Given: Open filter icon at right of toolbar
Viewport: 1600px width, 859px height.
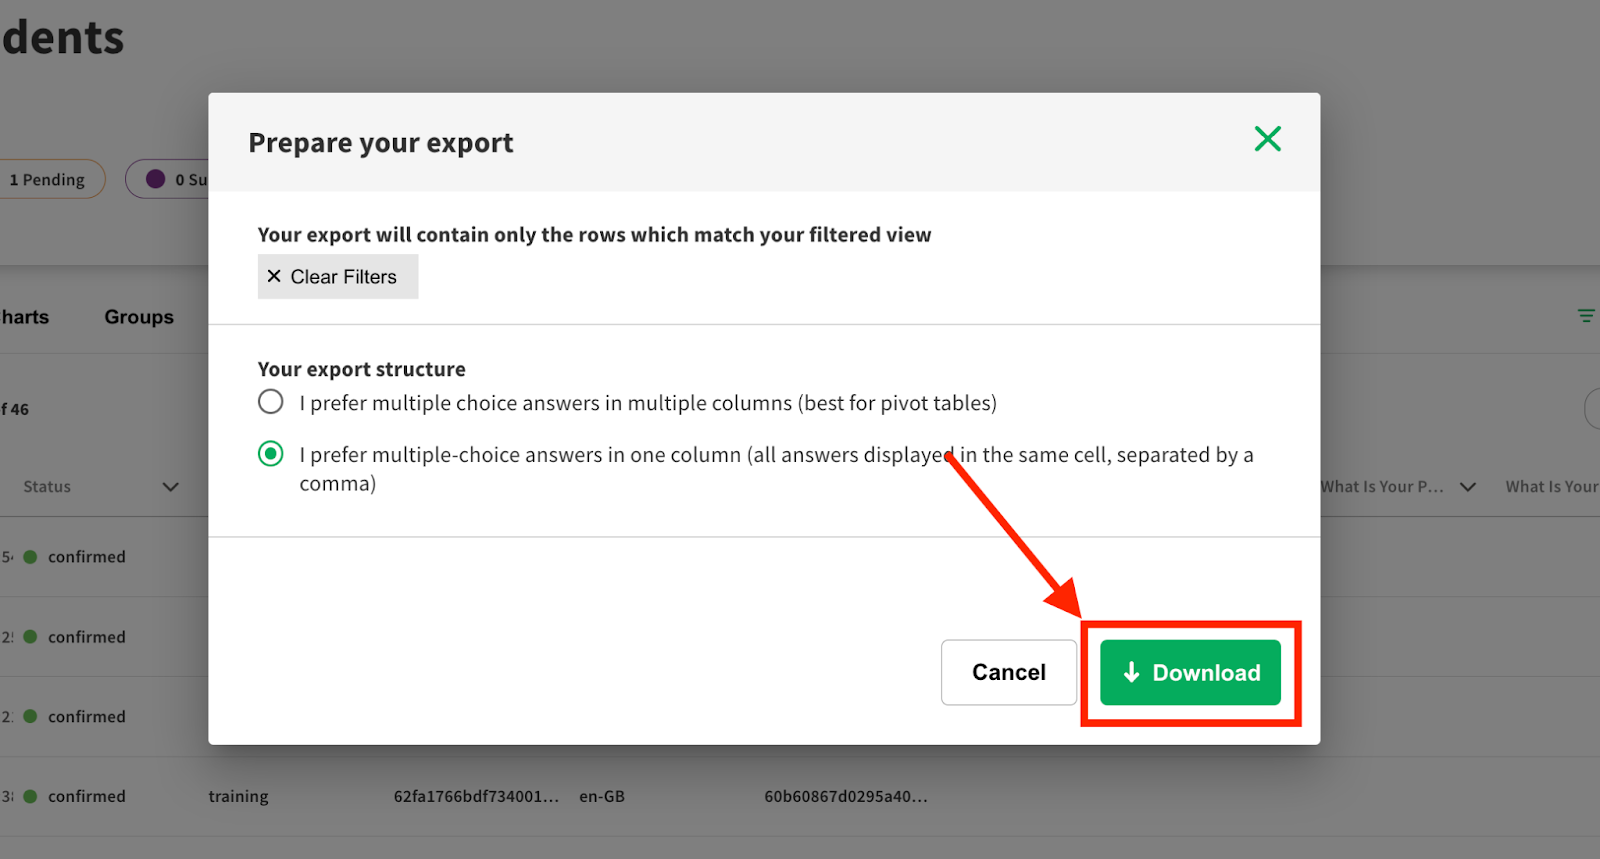Looking at the screenshot, I should tap(1586, 316).
